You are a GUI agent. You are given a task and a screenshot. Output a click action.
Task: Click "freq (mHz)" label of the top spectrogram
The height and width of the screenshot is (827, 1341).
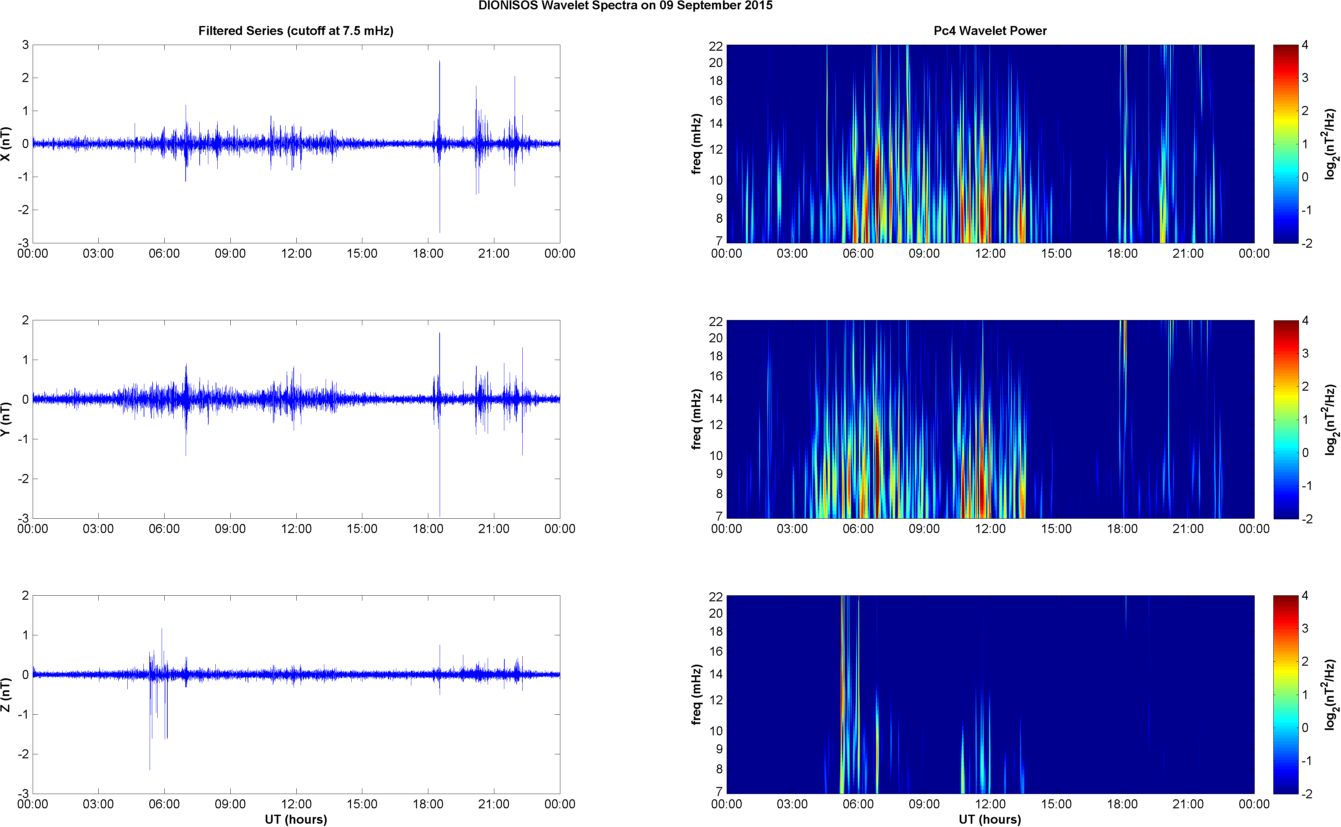click(695, 145)
